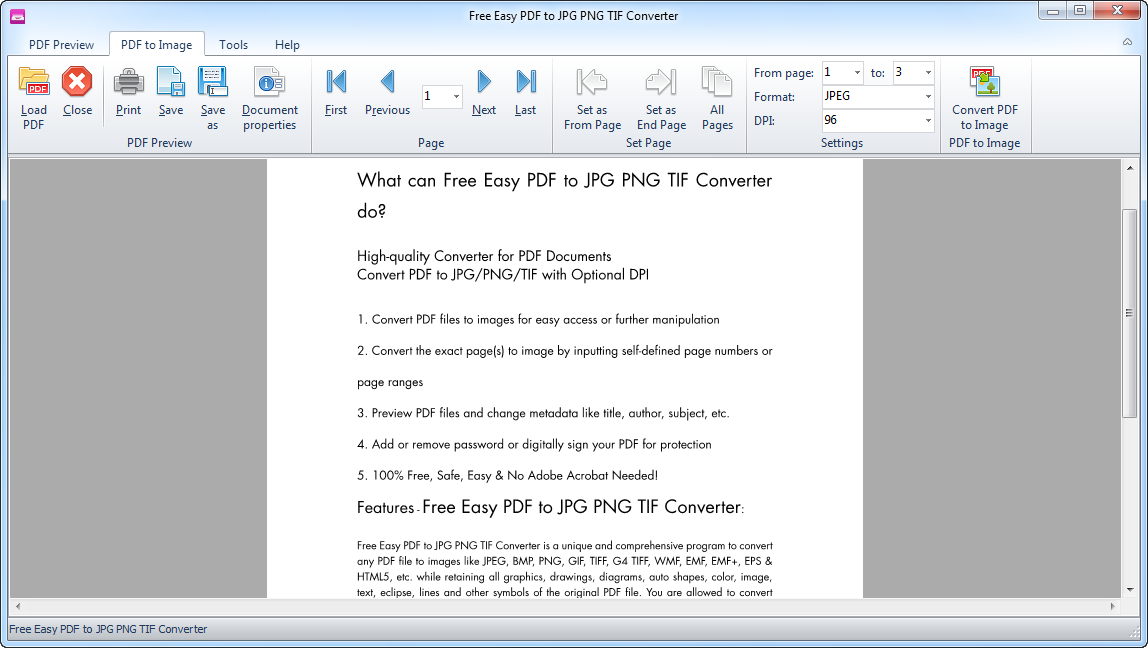Click the horizontal scroll left arrow
Image resolution: width=1148 pixels, height=648 pixels.
pos(18,606)
